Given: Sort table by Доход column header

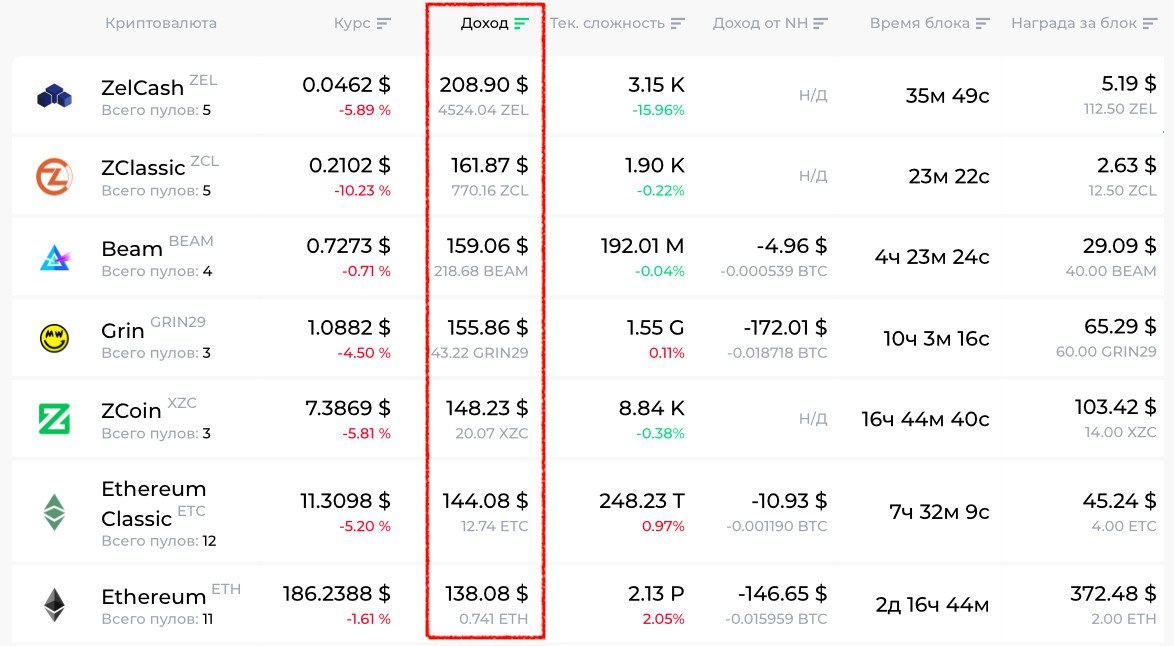Looking at the screenshot, I should coord(484,23).
